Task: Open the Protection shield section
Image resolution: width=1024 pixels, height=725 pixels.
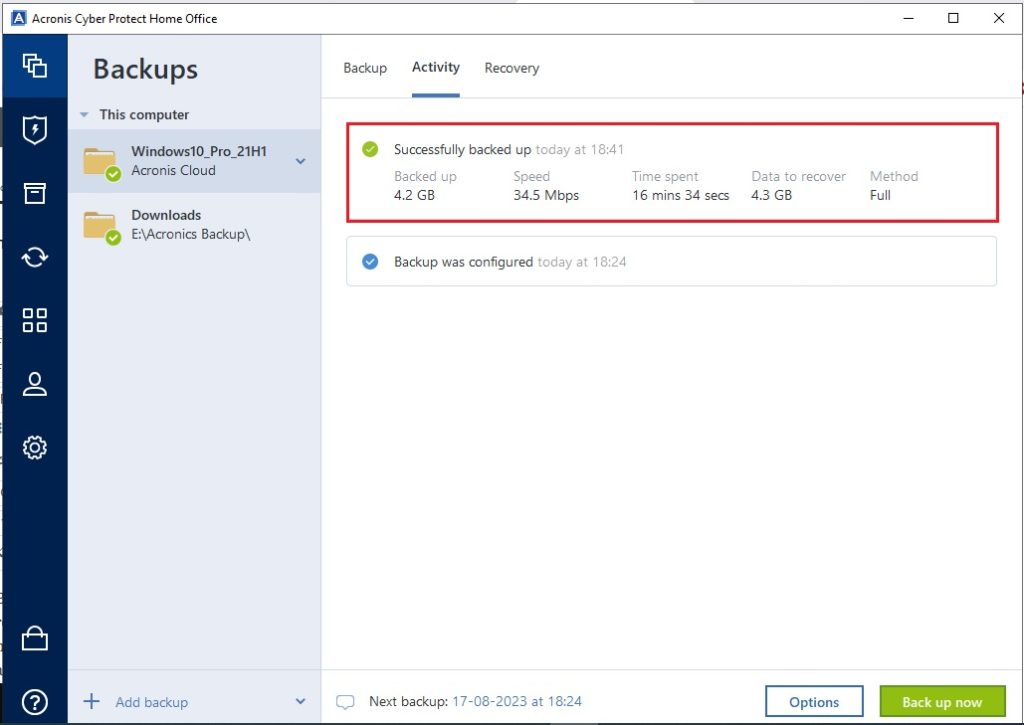Action: point(35,129)
